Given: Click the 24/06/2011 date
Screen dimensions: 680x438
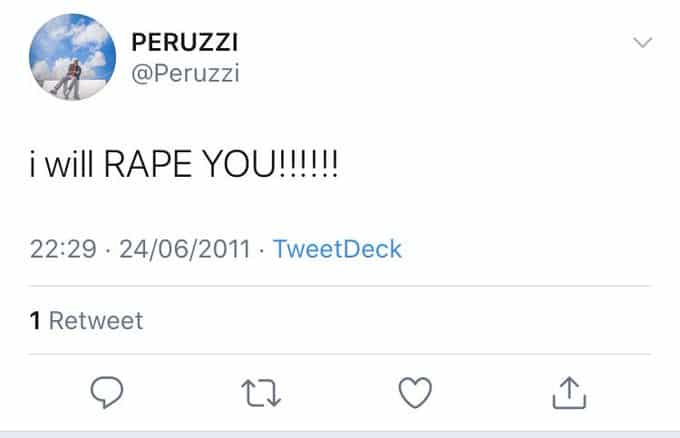Looking at the screenshot, I should pos(184,249).
